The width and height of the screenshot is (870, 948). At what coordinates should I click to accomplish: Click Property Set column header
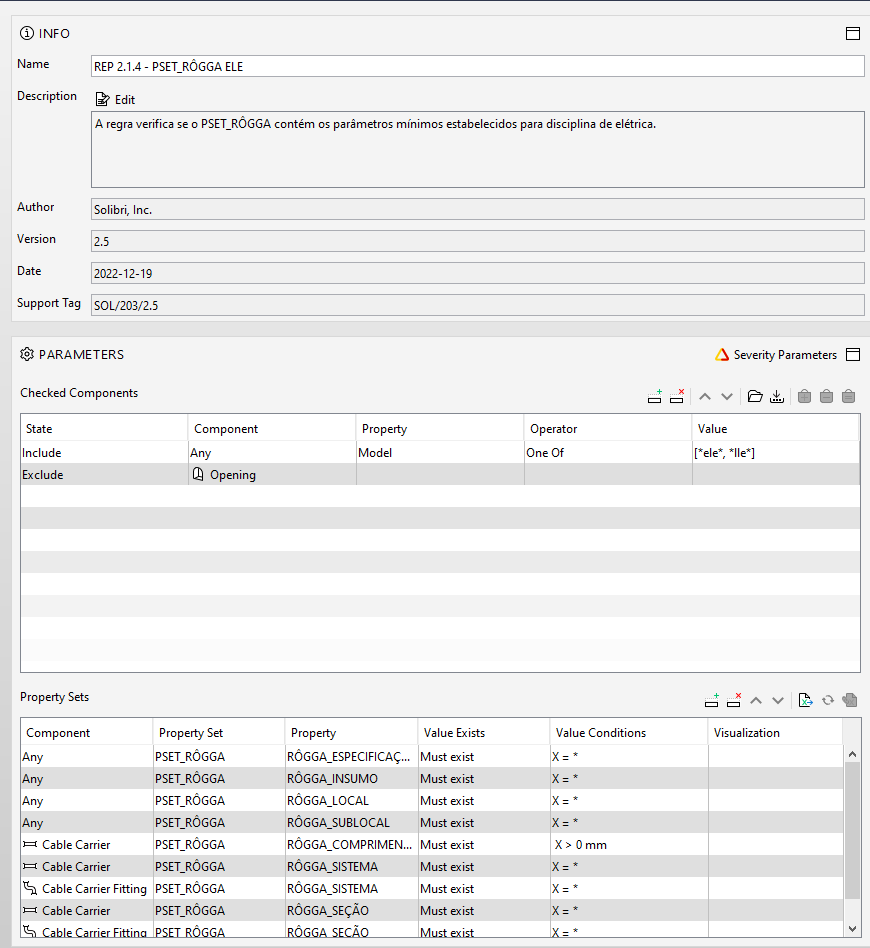pos(218,733)
